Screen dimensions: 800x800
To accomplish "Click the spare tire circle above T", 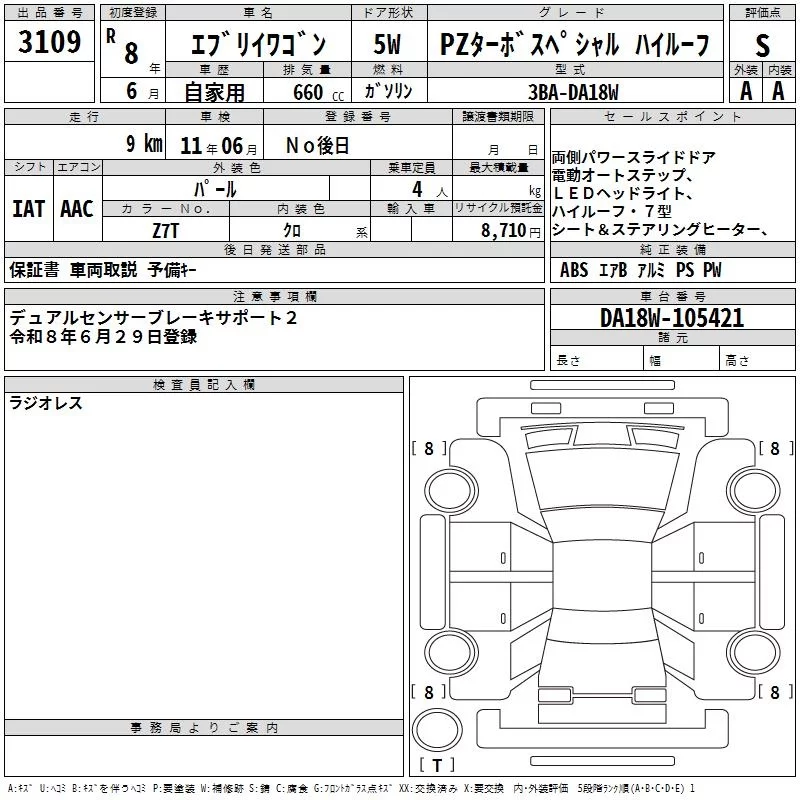I will pyautogui.click(x=437, y=730).
